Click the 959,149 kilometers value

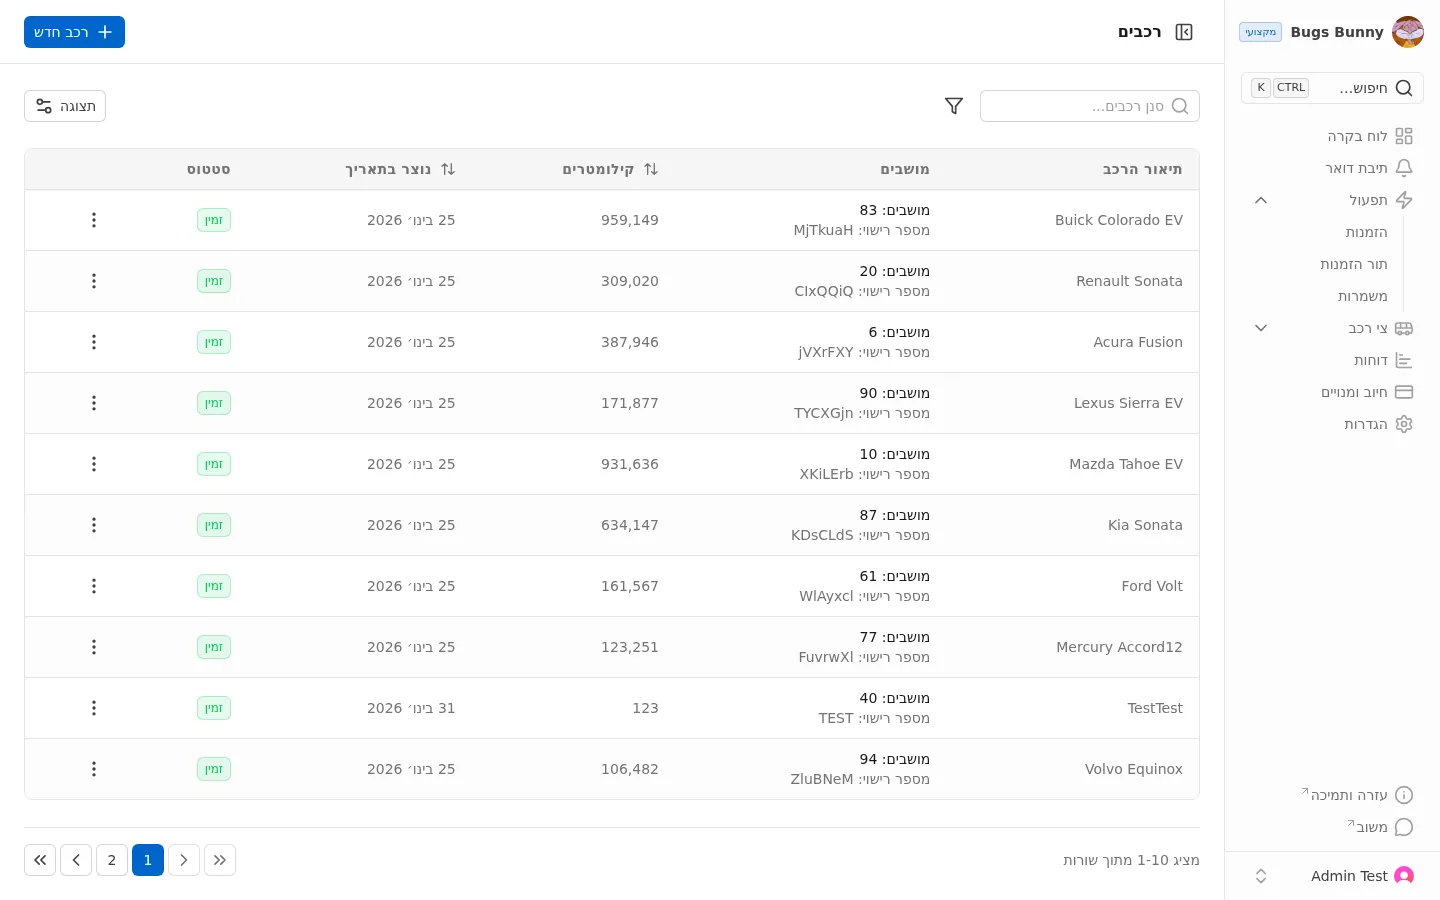[630, 220]
